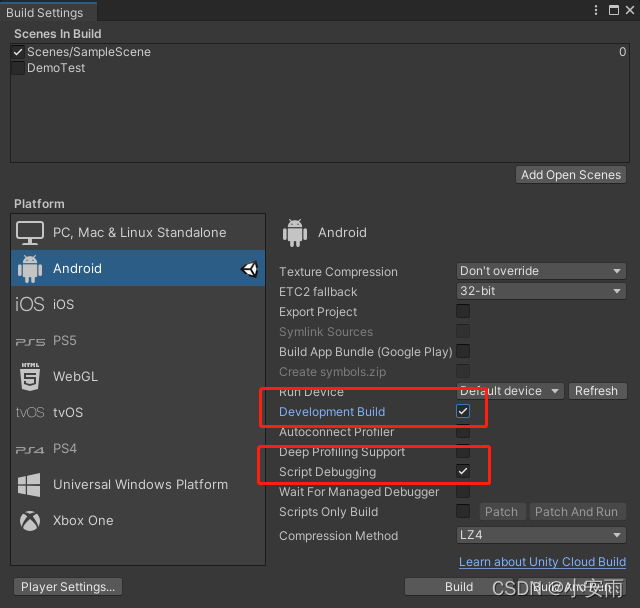This screenshot has width=640, height=608.
Task: Click Add Open Scenes button
Action: tap(571, 175)
